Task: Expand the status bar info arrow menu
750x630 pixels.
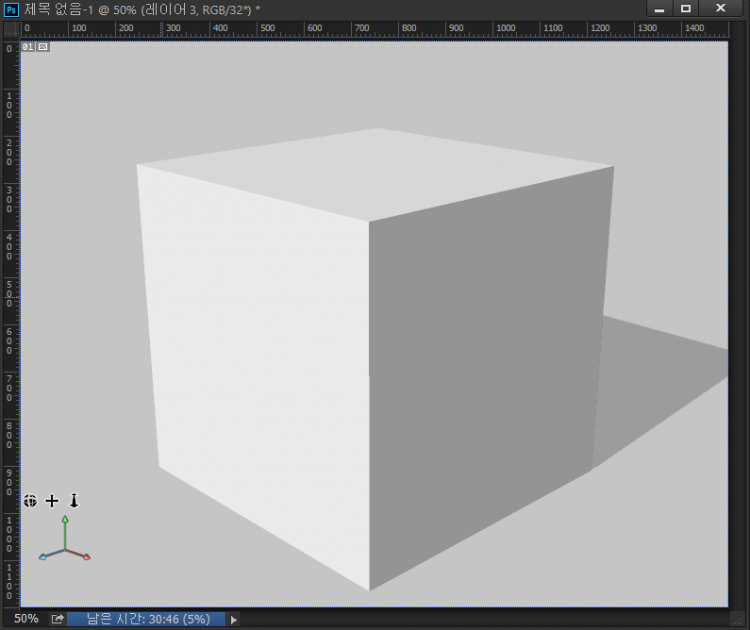Action: [234, 619]
